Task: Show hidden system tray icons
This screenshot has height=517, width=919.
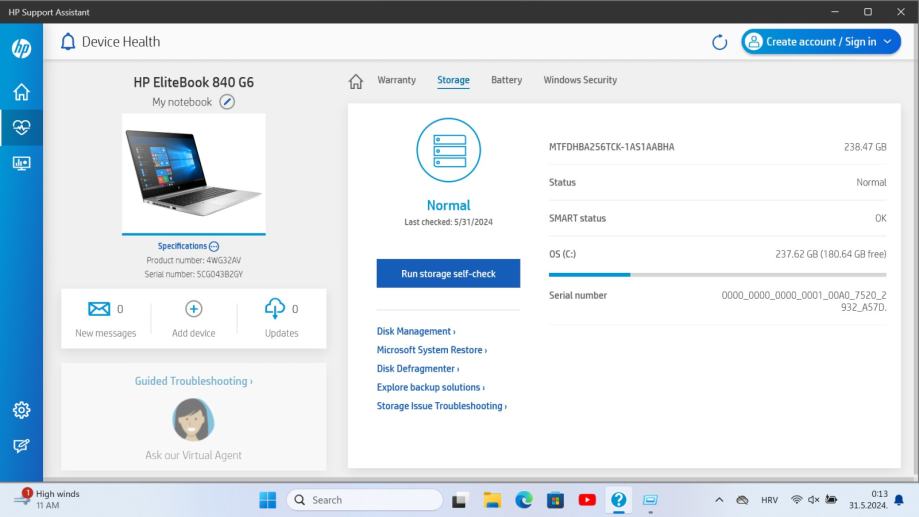Action: (720, 500)
